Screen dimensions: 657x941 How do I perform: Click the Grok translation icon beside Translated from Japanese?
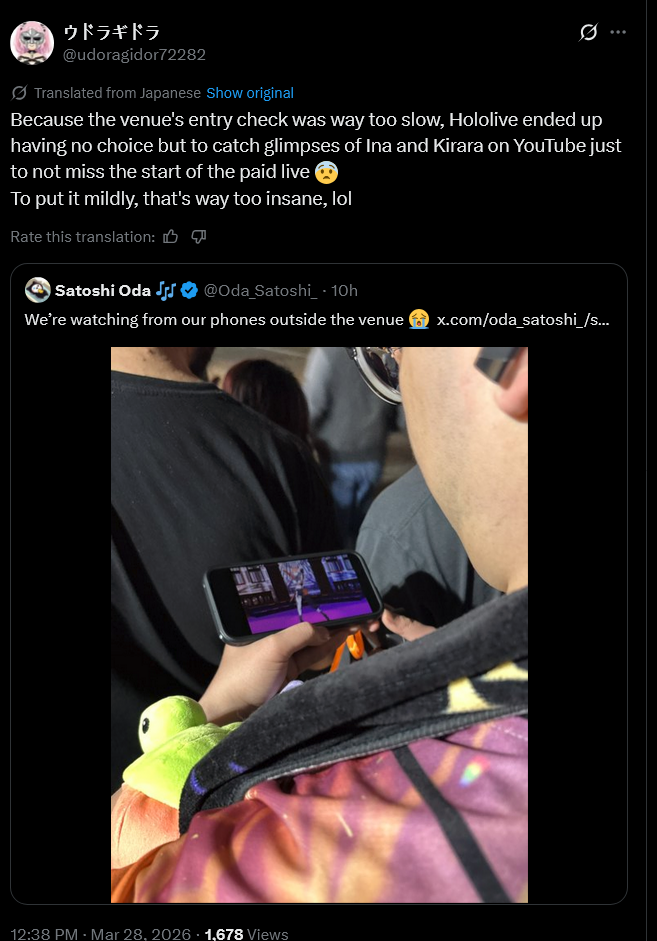(19, 93)
